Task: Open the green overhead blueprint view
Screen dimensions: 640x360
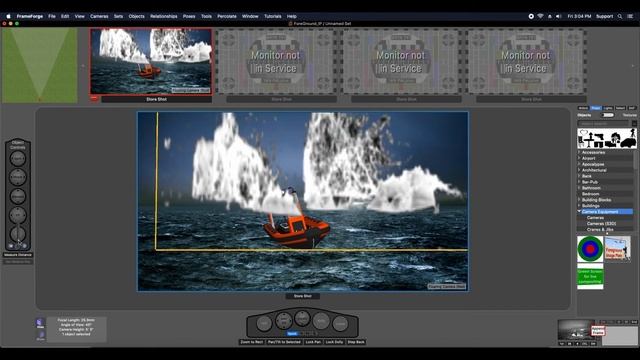Action: (x=40, y=65)
